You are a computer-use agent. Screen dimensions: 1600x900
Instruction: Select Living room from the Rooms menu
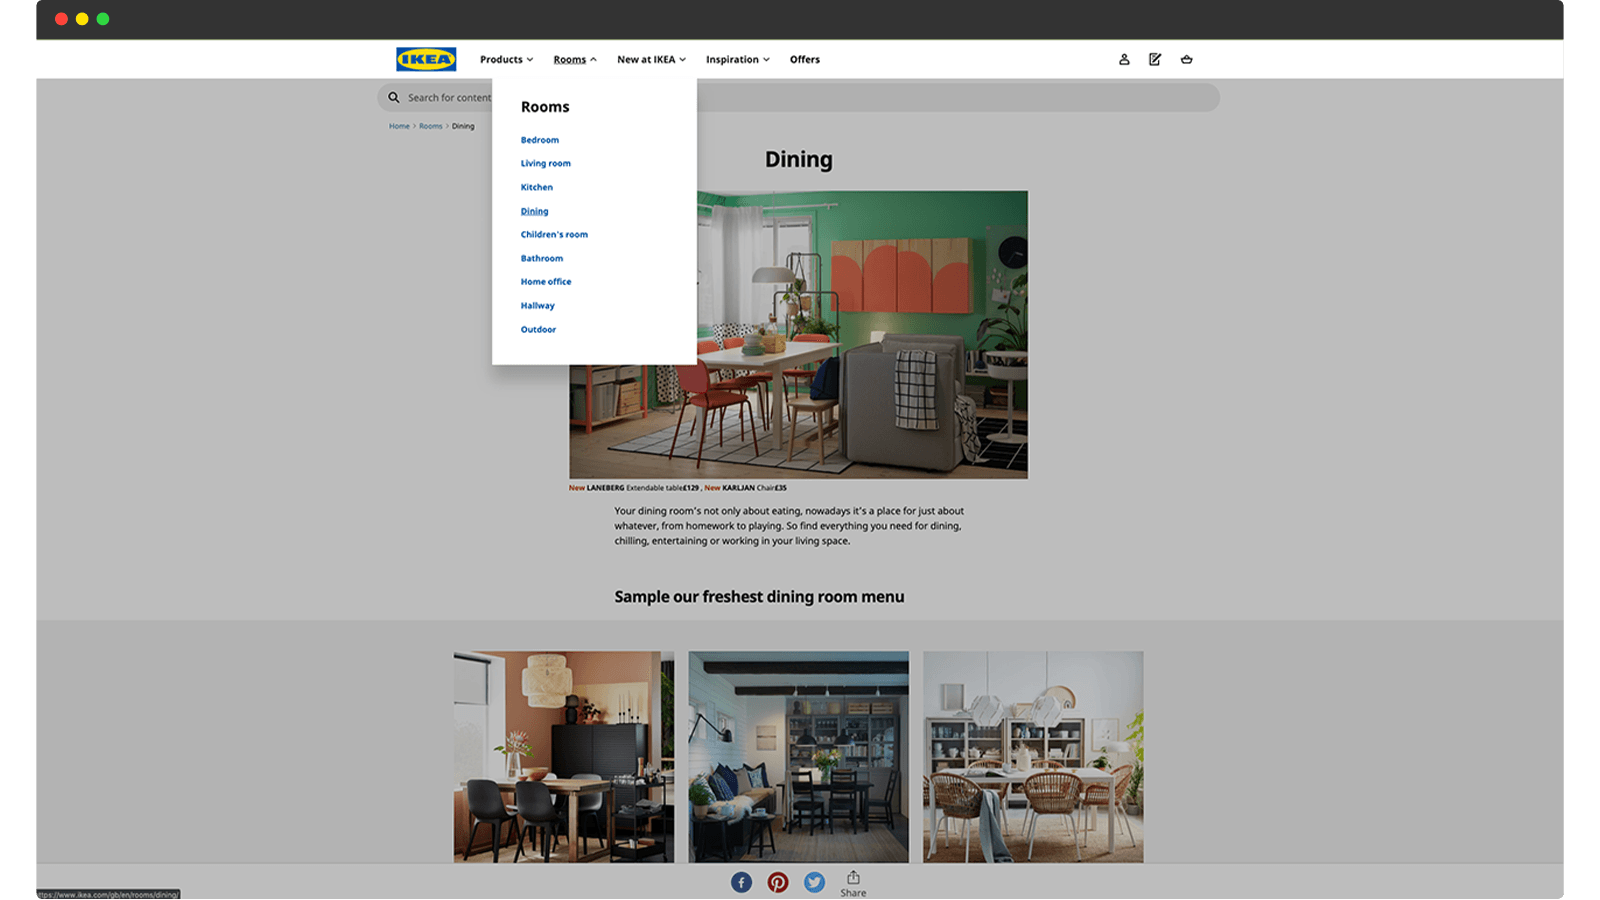546,163
